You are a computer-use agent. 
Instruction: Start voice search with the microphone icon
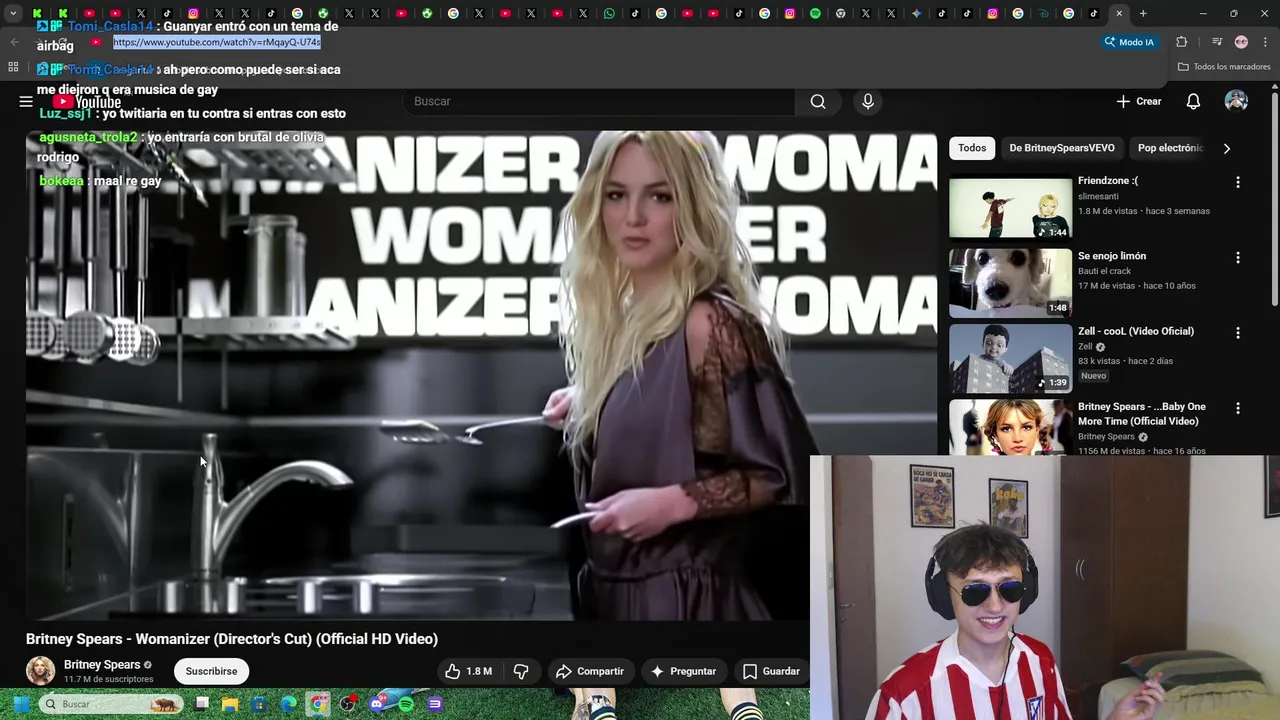pyautogui.click(x=868, y=101)
